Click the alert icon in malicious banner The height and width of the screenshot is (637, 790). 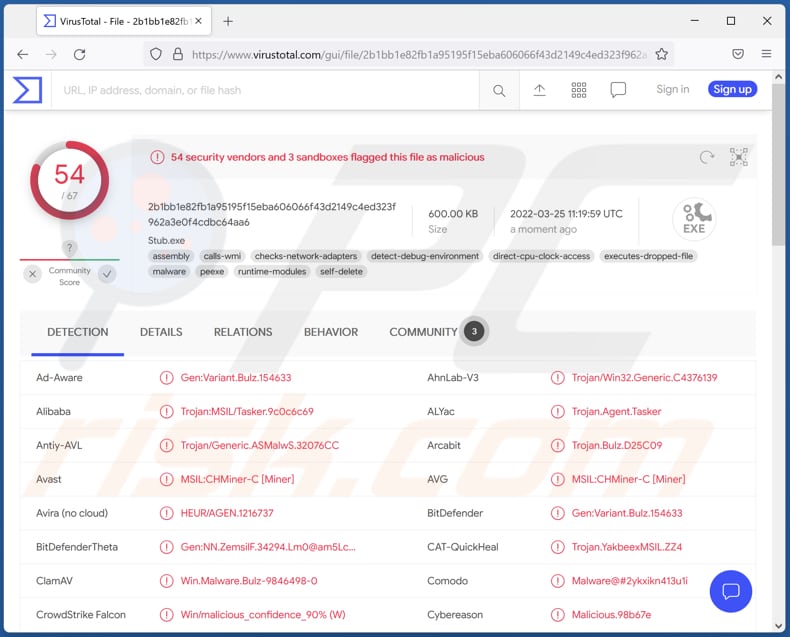157,157
